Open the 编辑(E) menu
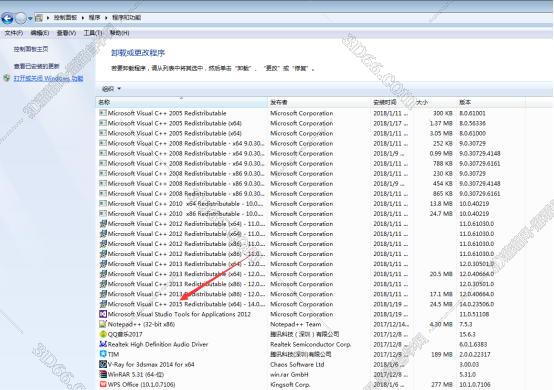 coord(40,33)
